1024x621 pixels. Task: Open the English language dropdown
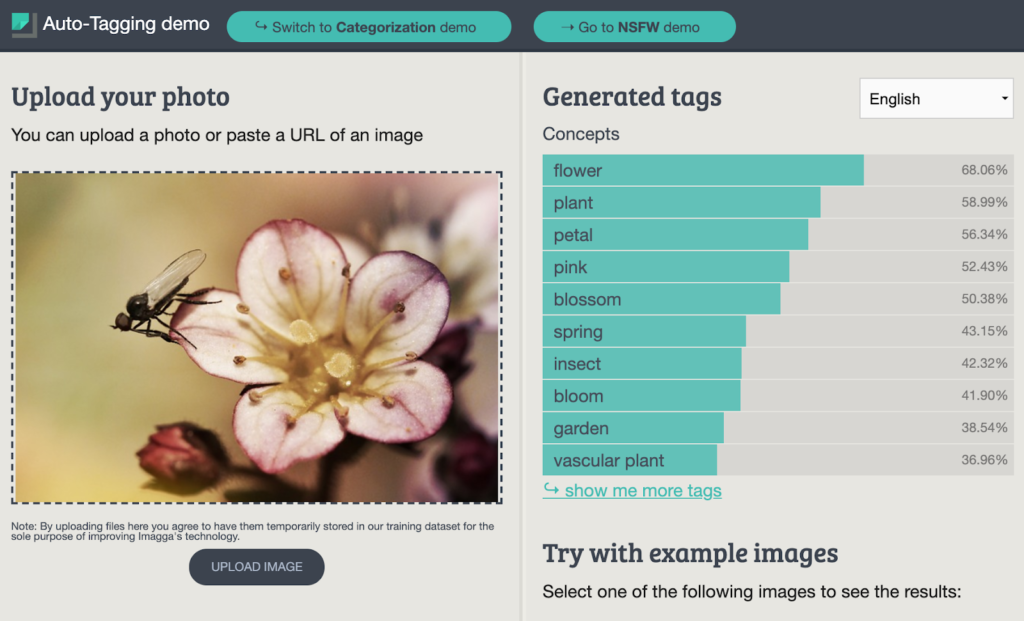(935, 99)
